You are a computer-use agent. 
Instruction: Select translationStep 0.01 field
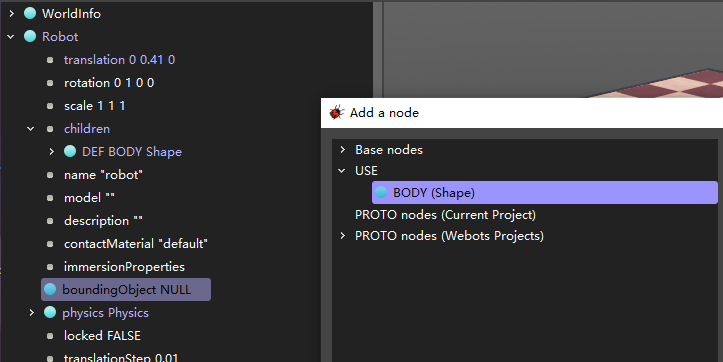(121, 357)
